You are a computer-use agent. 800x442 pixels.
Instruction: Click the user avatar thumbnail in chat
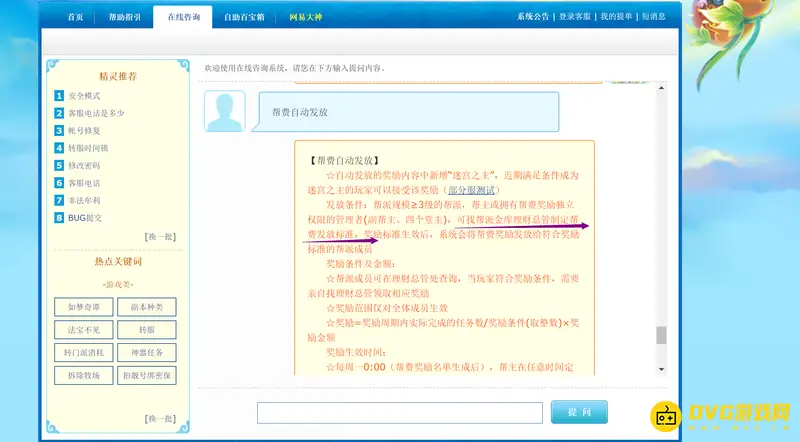pyautogui.click(x=225, y=111)
